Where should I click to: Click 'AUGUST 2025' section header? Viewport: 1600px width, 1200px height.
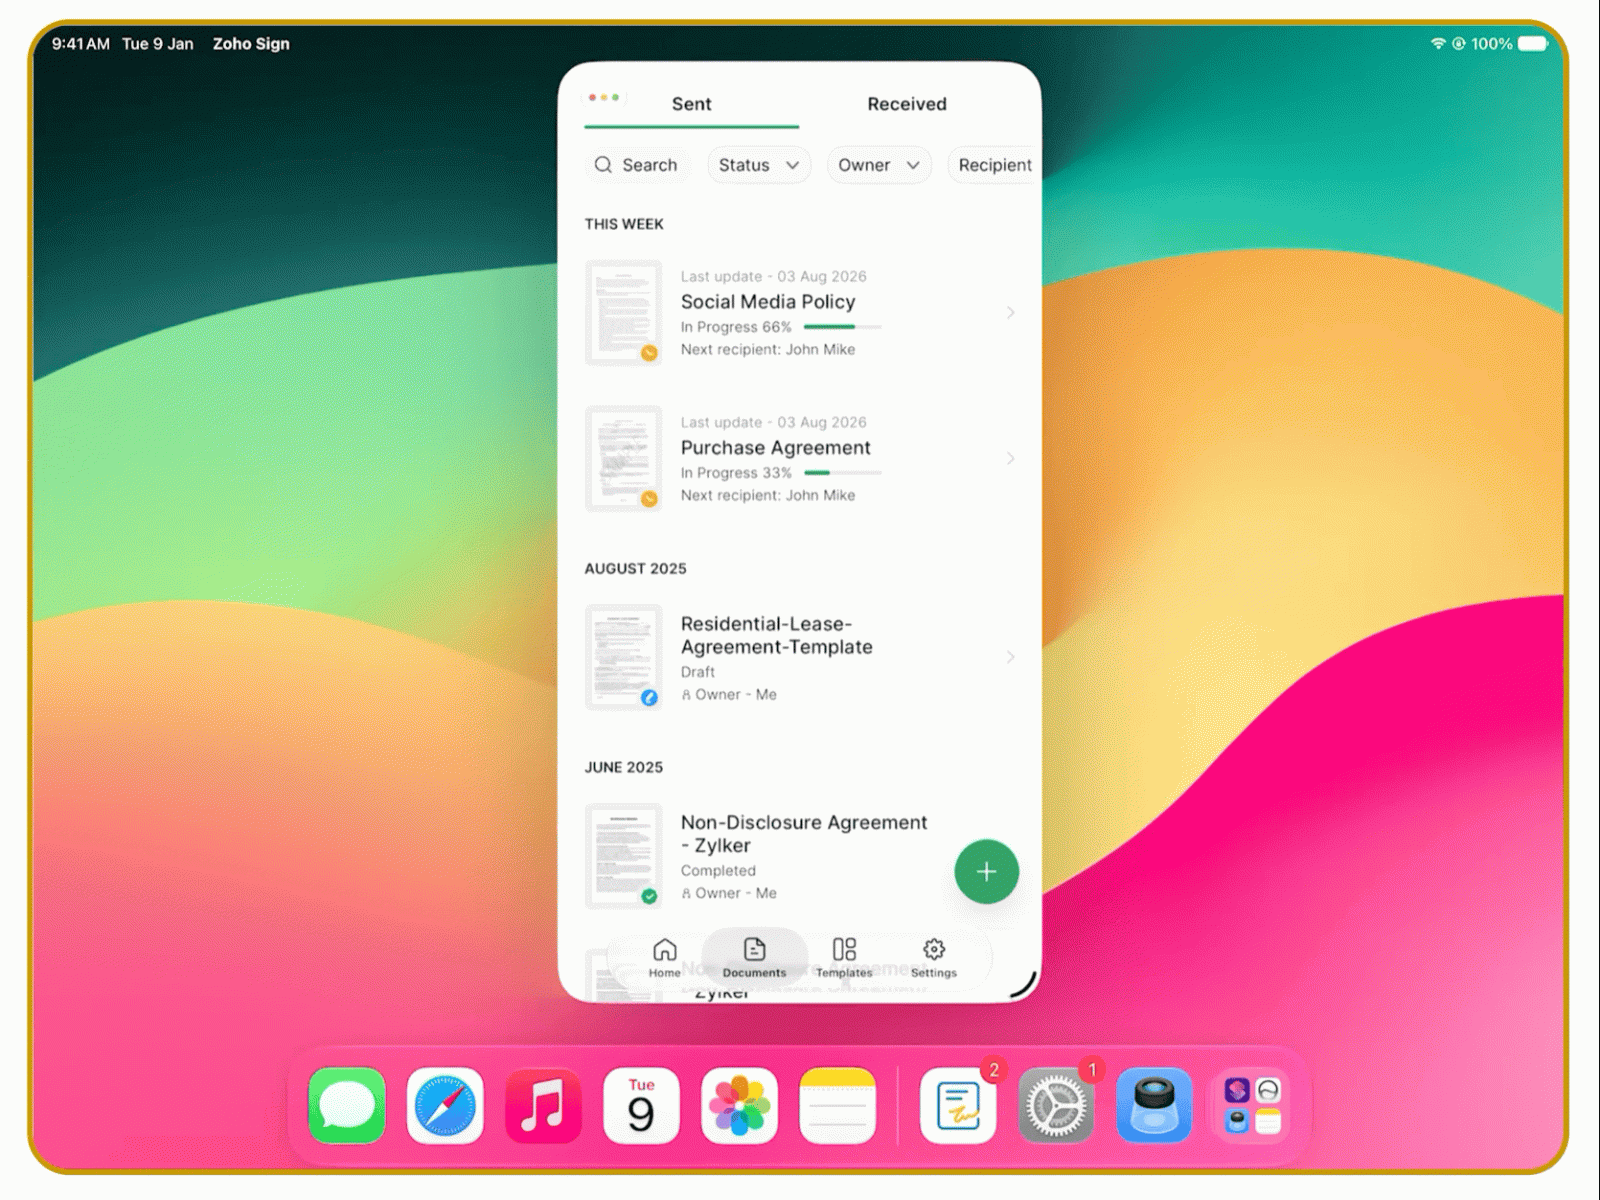point(635,568)
